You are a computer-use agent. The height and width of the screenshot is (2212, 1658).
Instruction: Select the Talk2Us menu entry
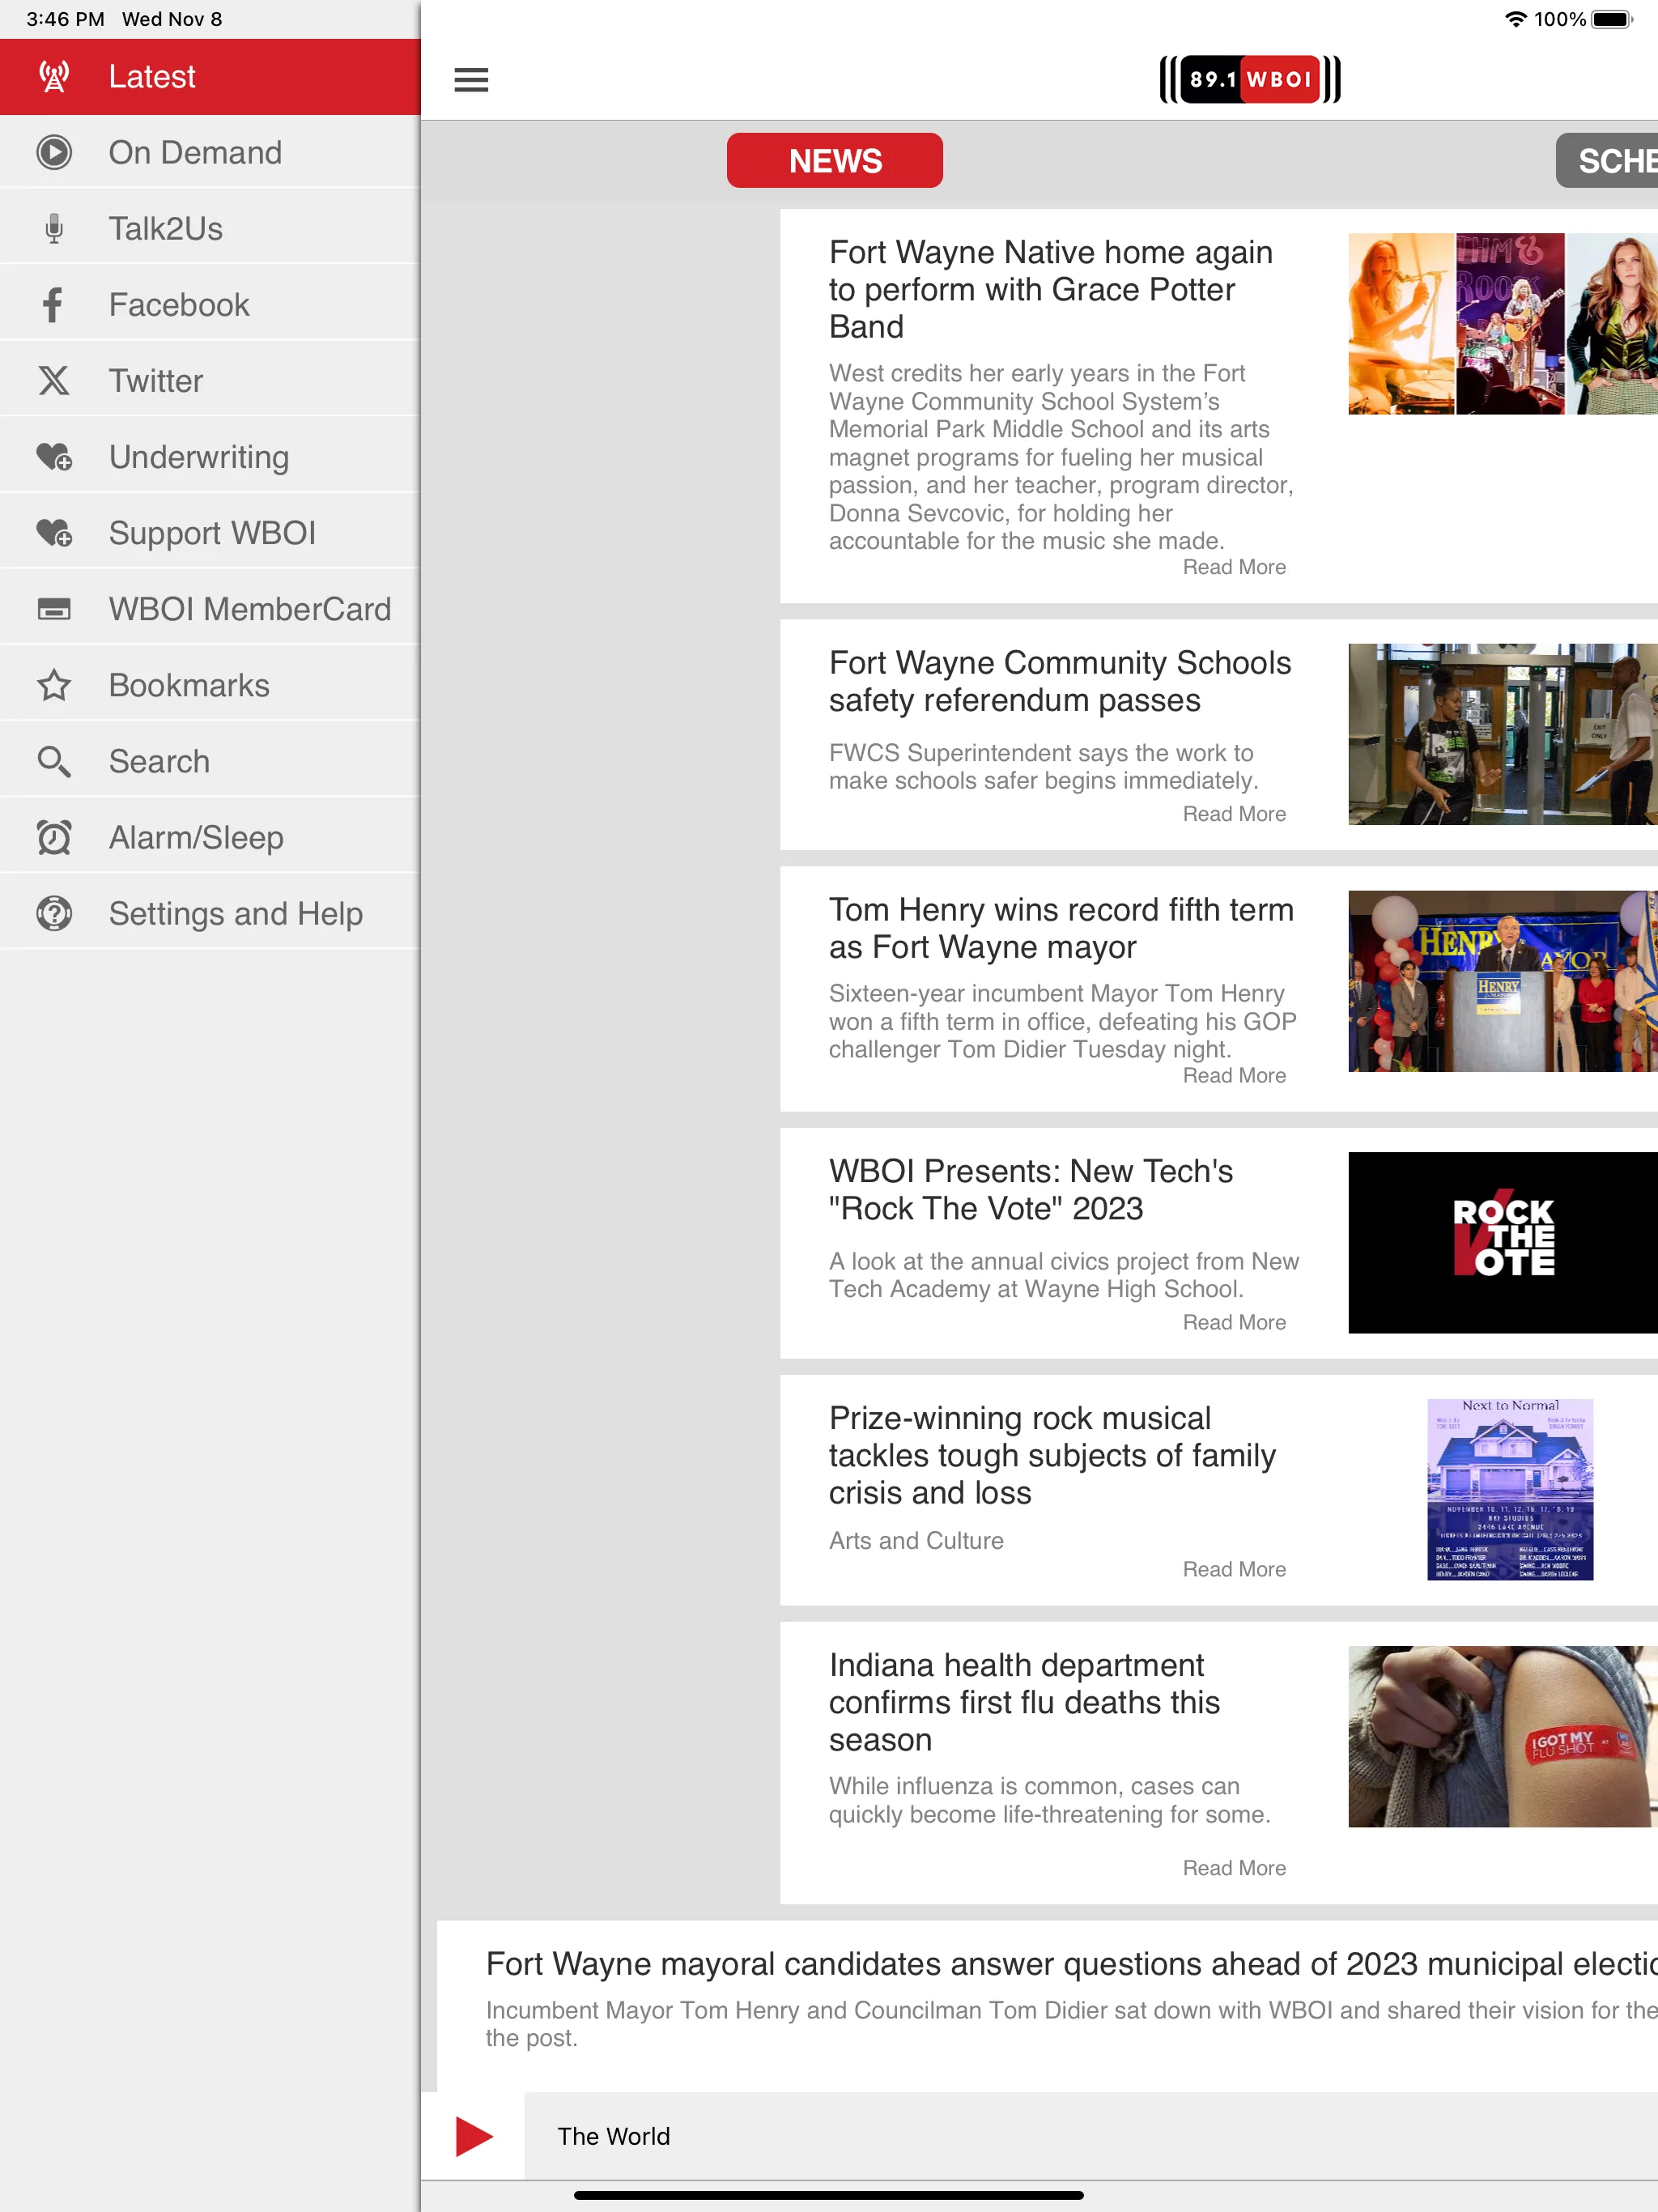(x=210, y=229)
